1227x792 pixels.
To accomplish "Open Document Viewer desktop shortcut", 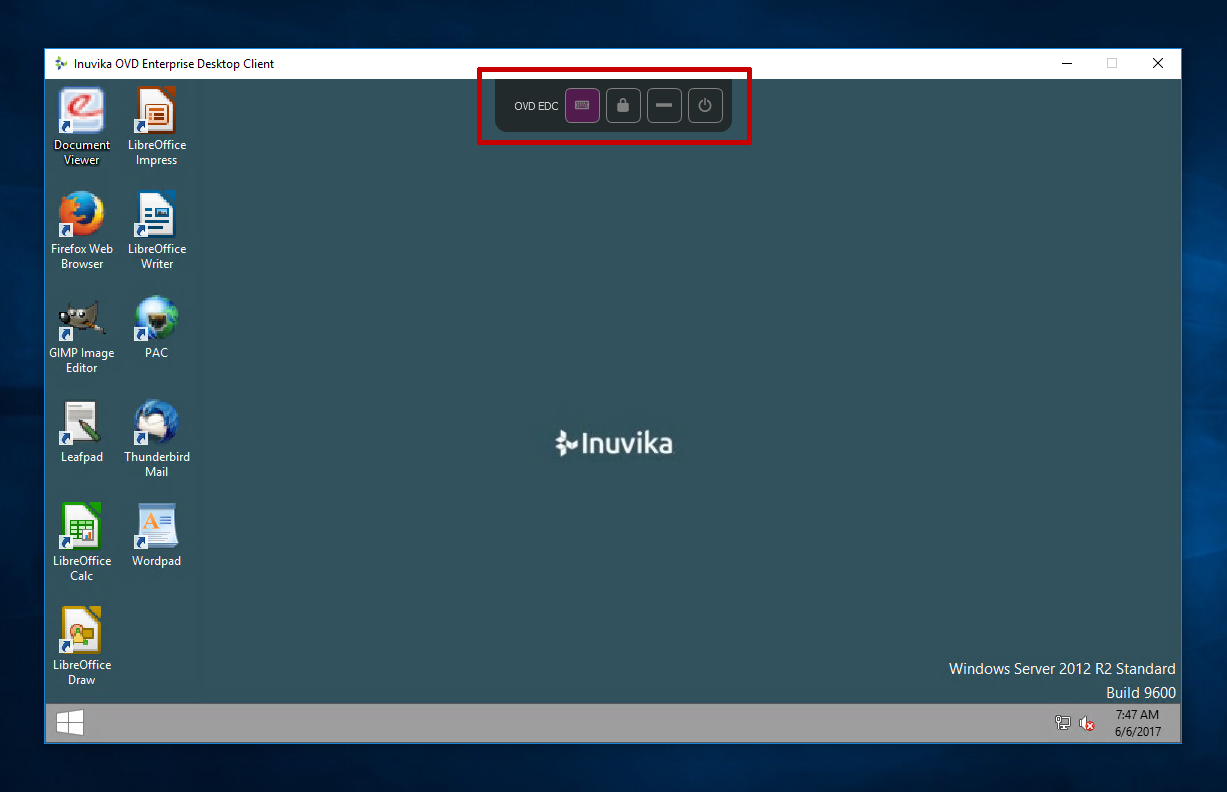I will [x=82, y=112].
